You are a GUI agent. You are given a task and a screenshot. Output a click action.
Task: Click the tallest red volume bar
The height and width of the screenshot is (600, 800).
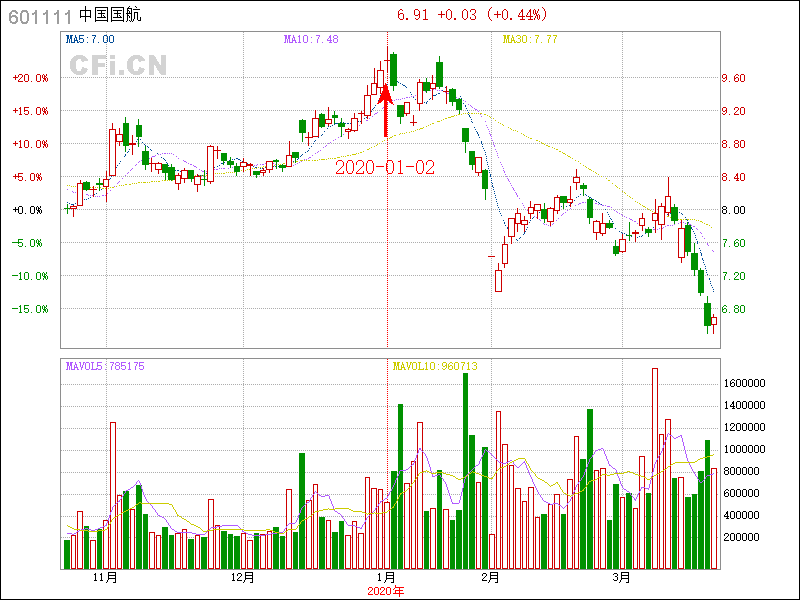tap(655, 469)
